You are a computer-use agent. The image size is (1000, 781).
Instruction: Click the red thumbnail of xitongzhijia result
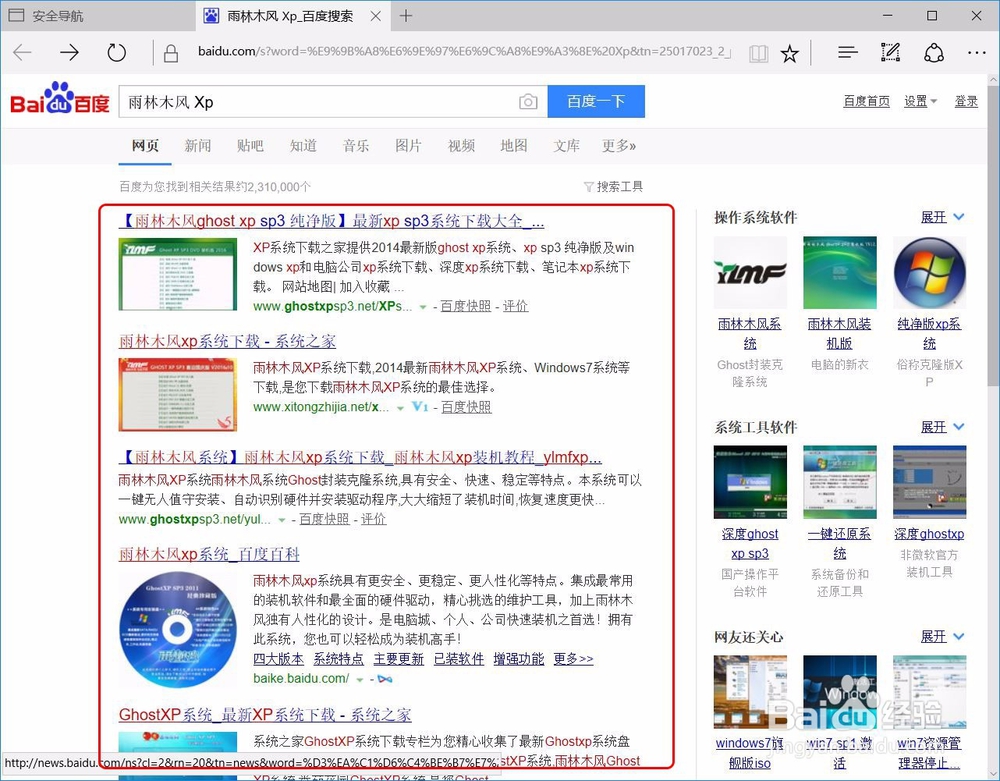coord(178,395)
